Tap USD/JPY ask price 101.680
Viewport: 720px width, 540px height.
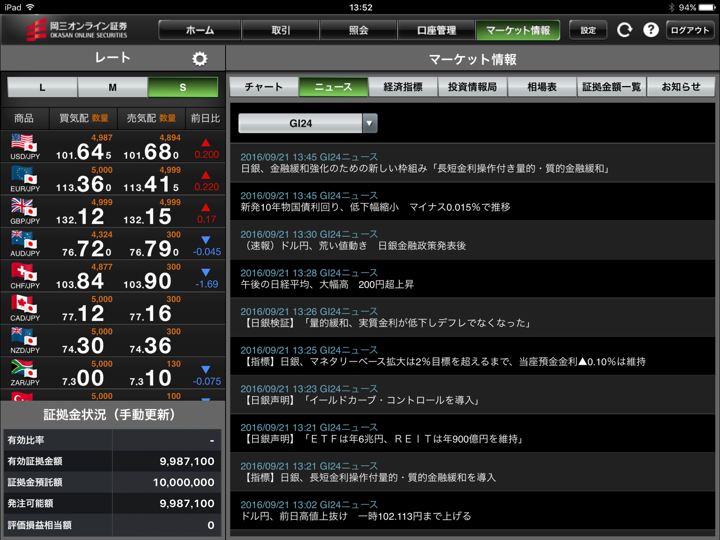tap(150, 153)
